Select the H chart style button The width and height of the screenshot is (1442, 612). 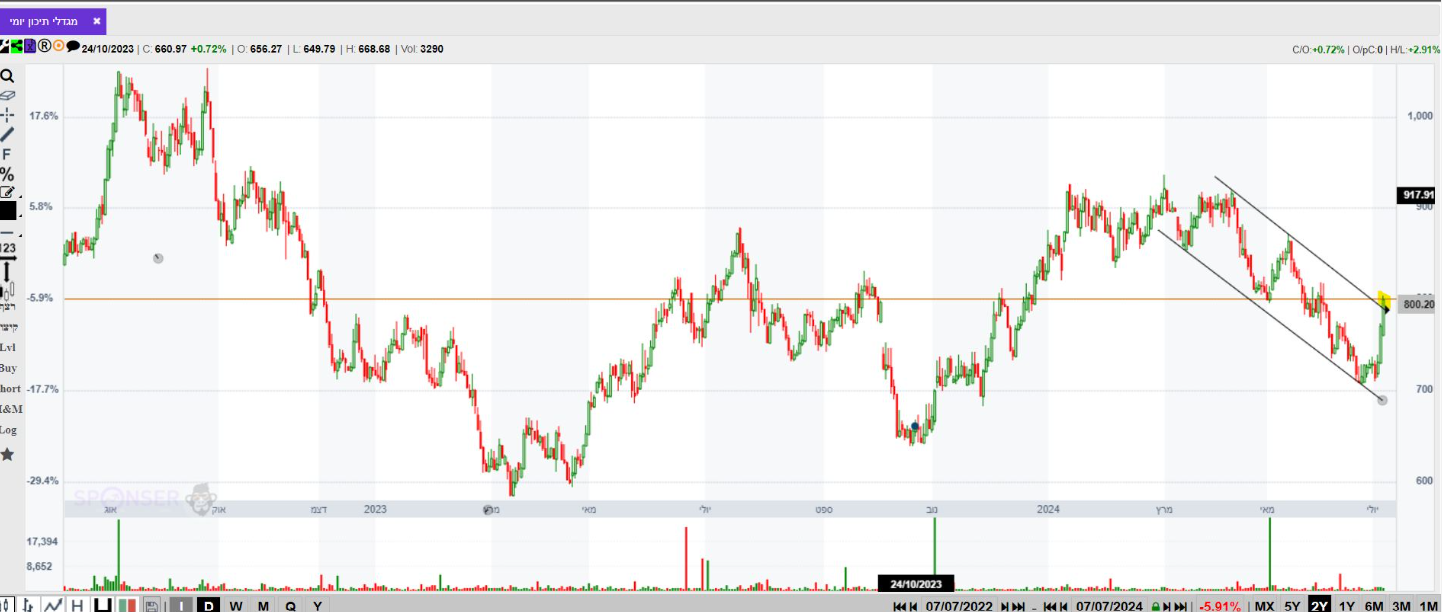click(77, 605)
